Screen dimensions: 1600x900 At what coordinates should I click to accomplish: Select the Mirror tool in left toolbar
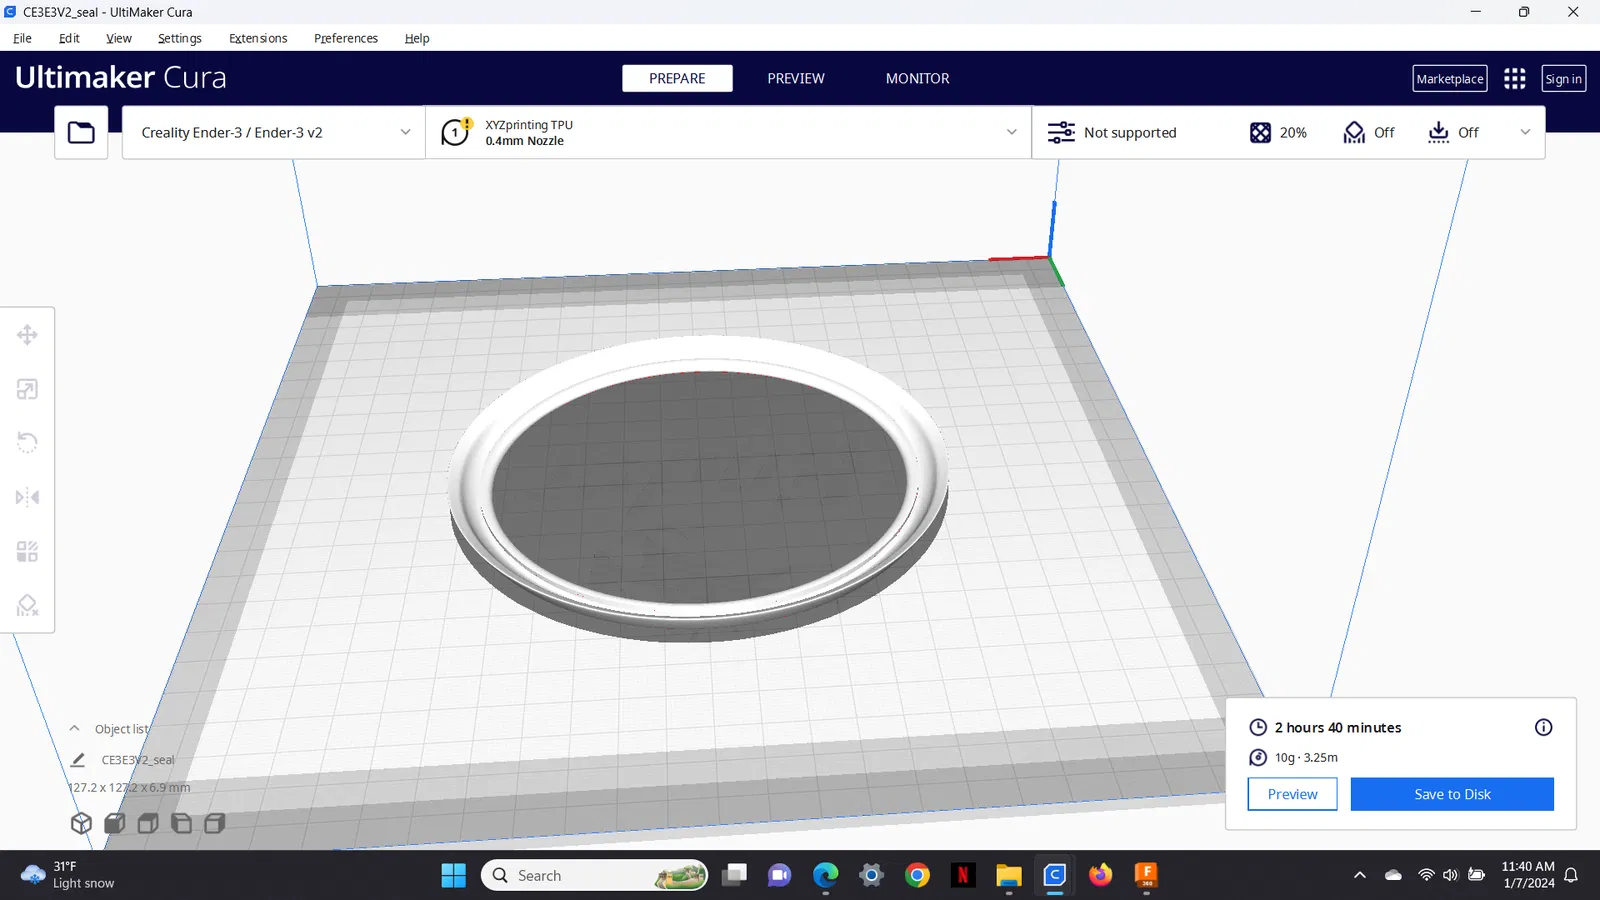(x=27, y=497)
